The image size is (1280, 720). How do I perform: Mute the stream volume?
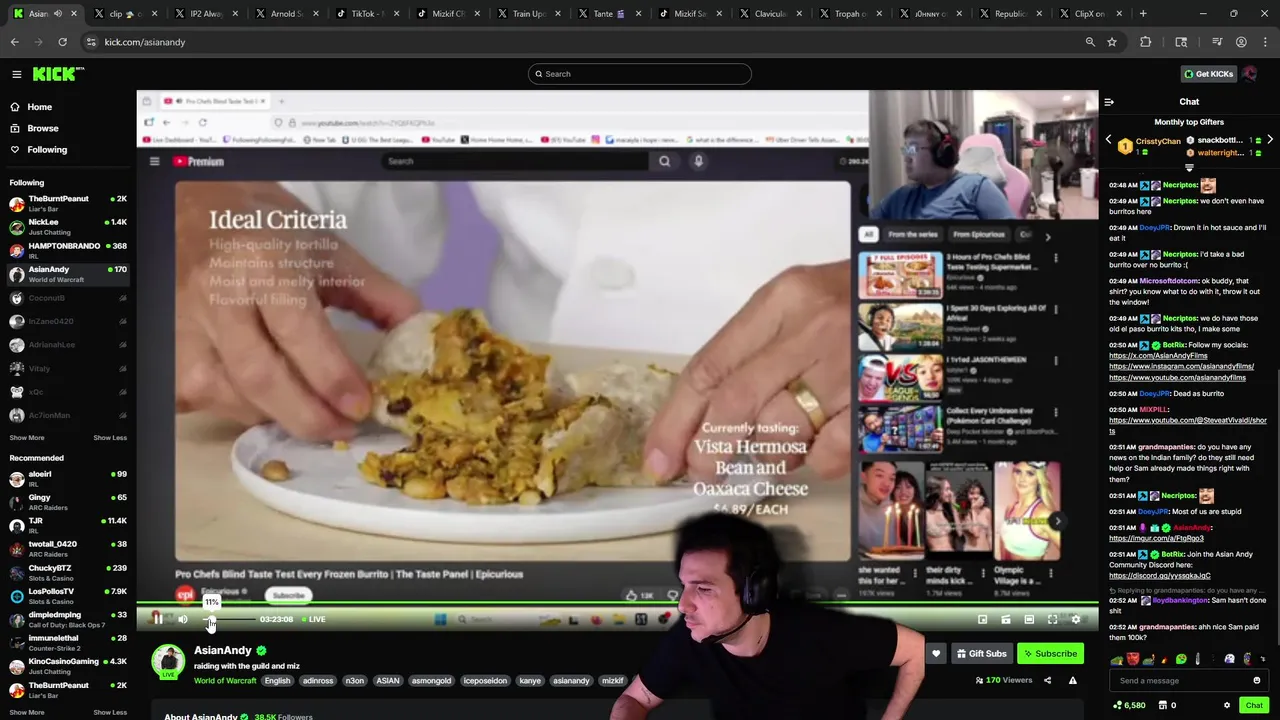point(183,619)
